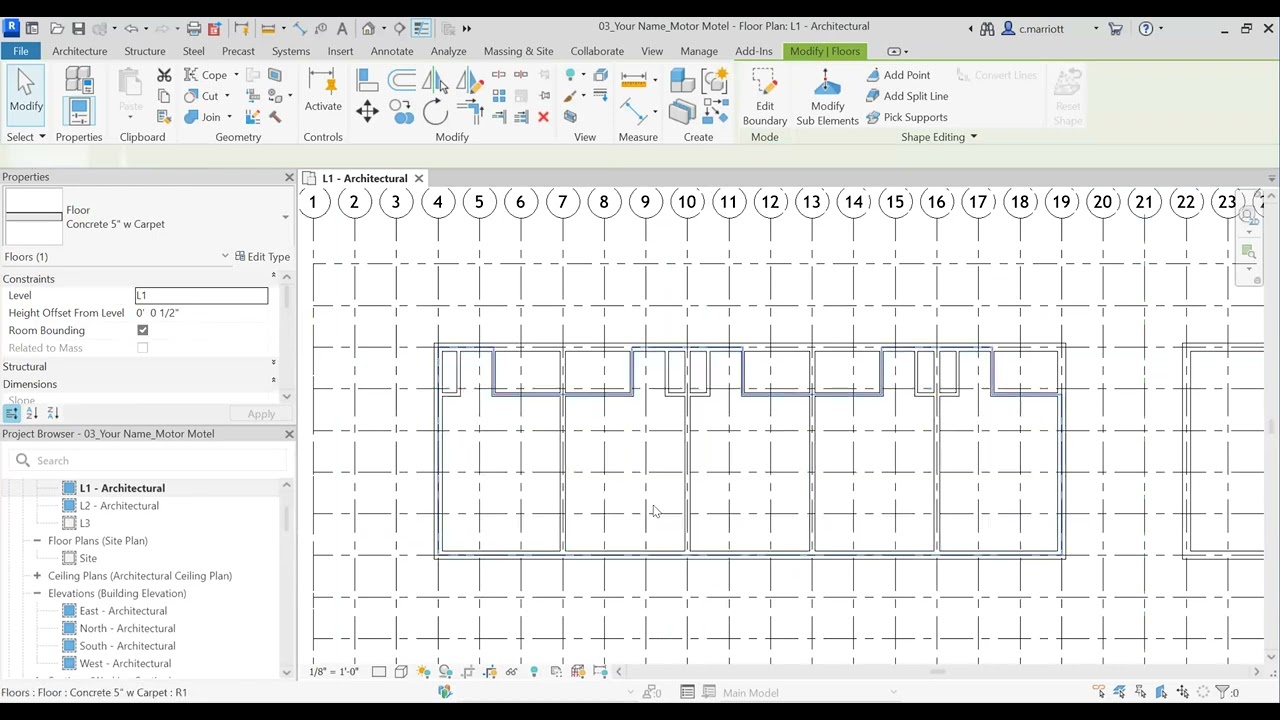Click the Visual Style cube icon in view bar
The image size is (1280, 720).
pyautogui.click(x=401, y=672)
